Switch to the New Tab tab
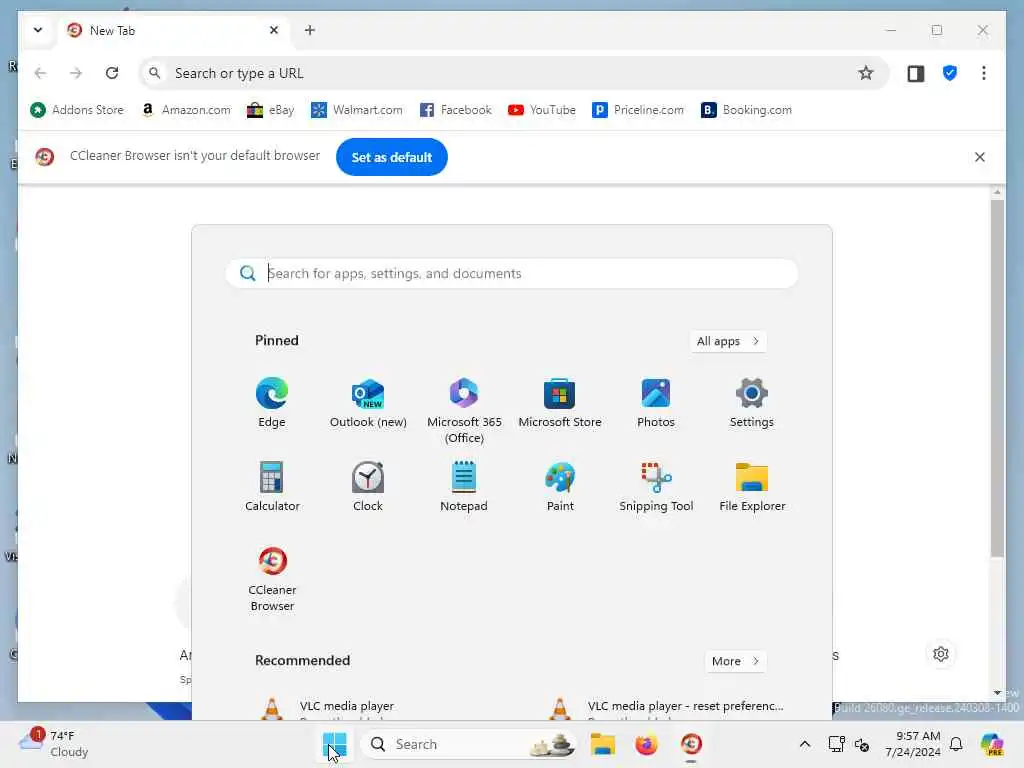 pyautogui.click(x=173, y=31)
